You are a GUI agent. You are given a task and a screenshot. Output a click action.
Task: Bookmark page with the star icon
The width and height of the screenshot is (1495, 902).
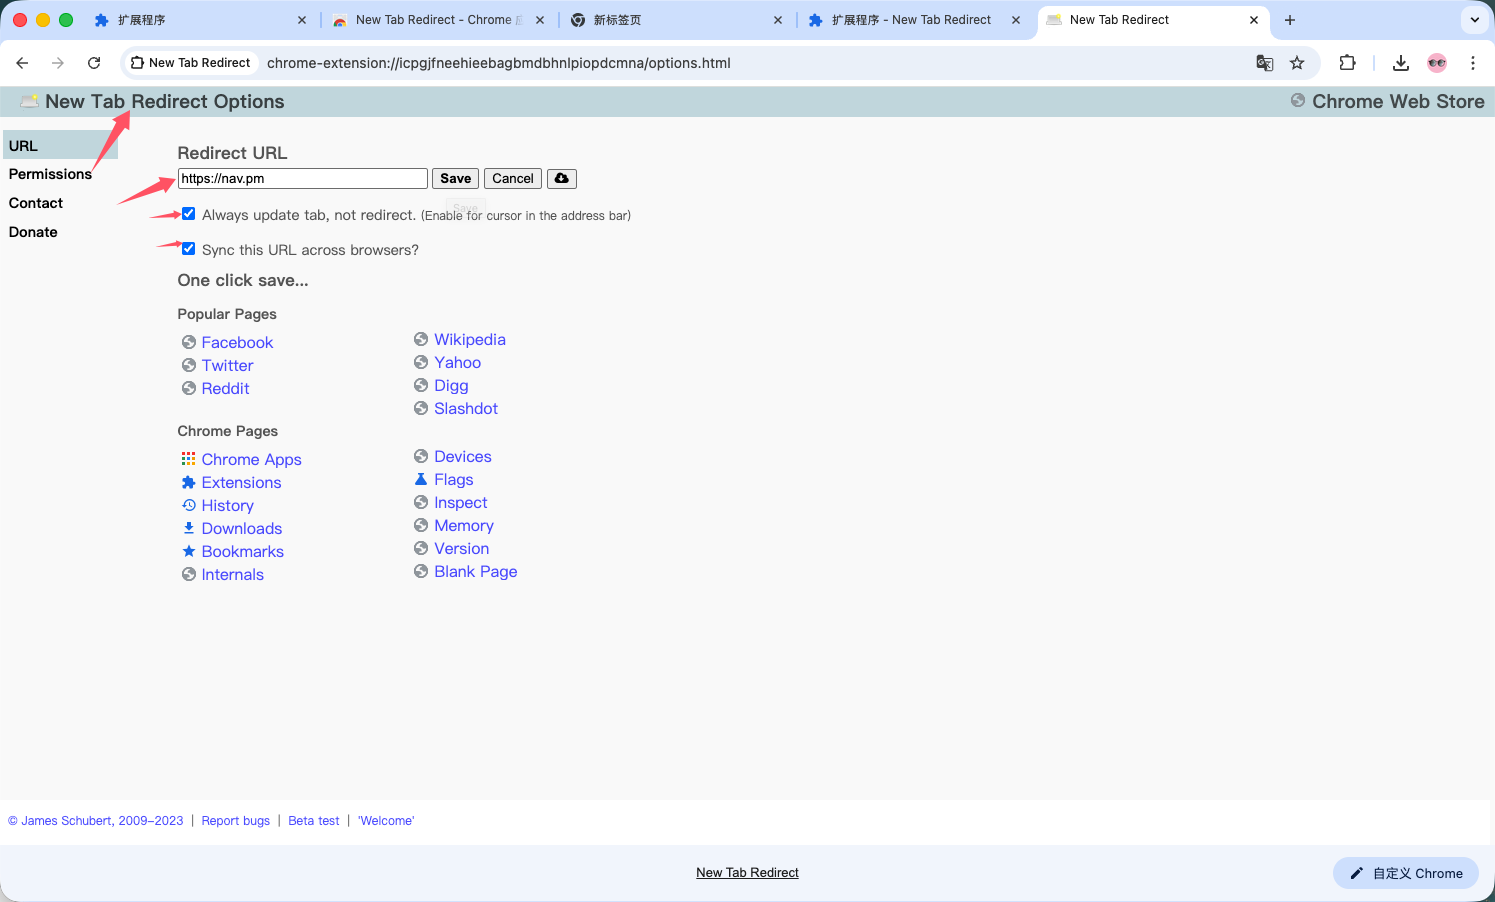1297,63
